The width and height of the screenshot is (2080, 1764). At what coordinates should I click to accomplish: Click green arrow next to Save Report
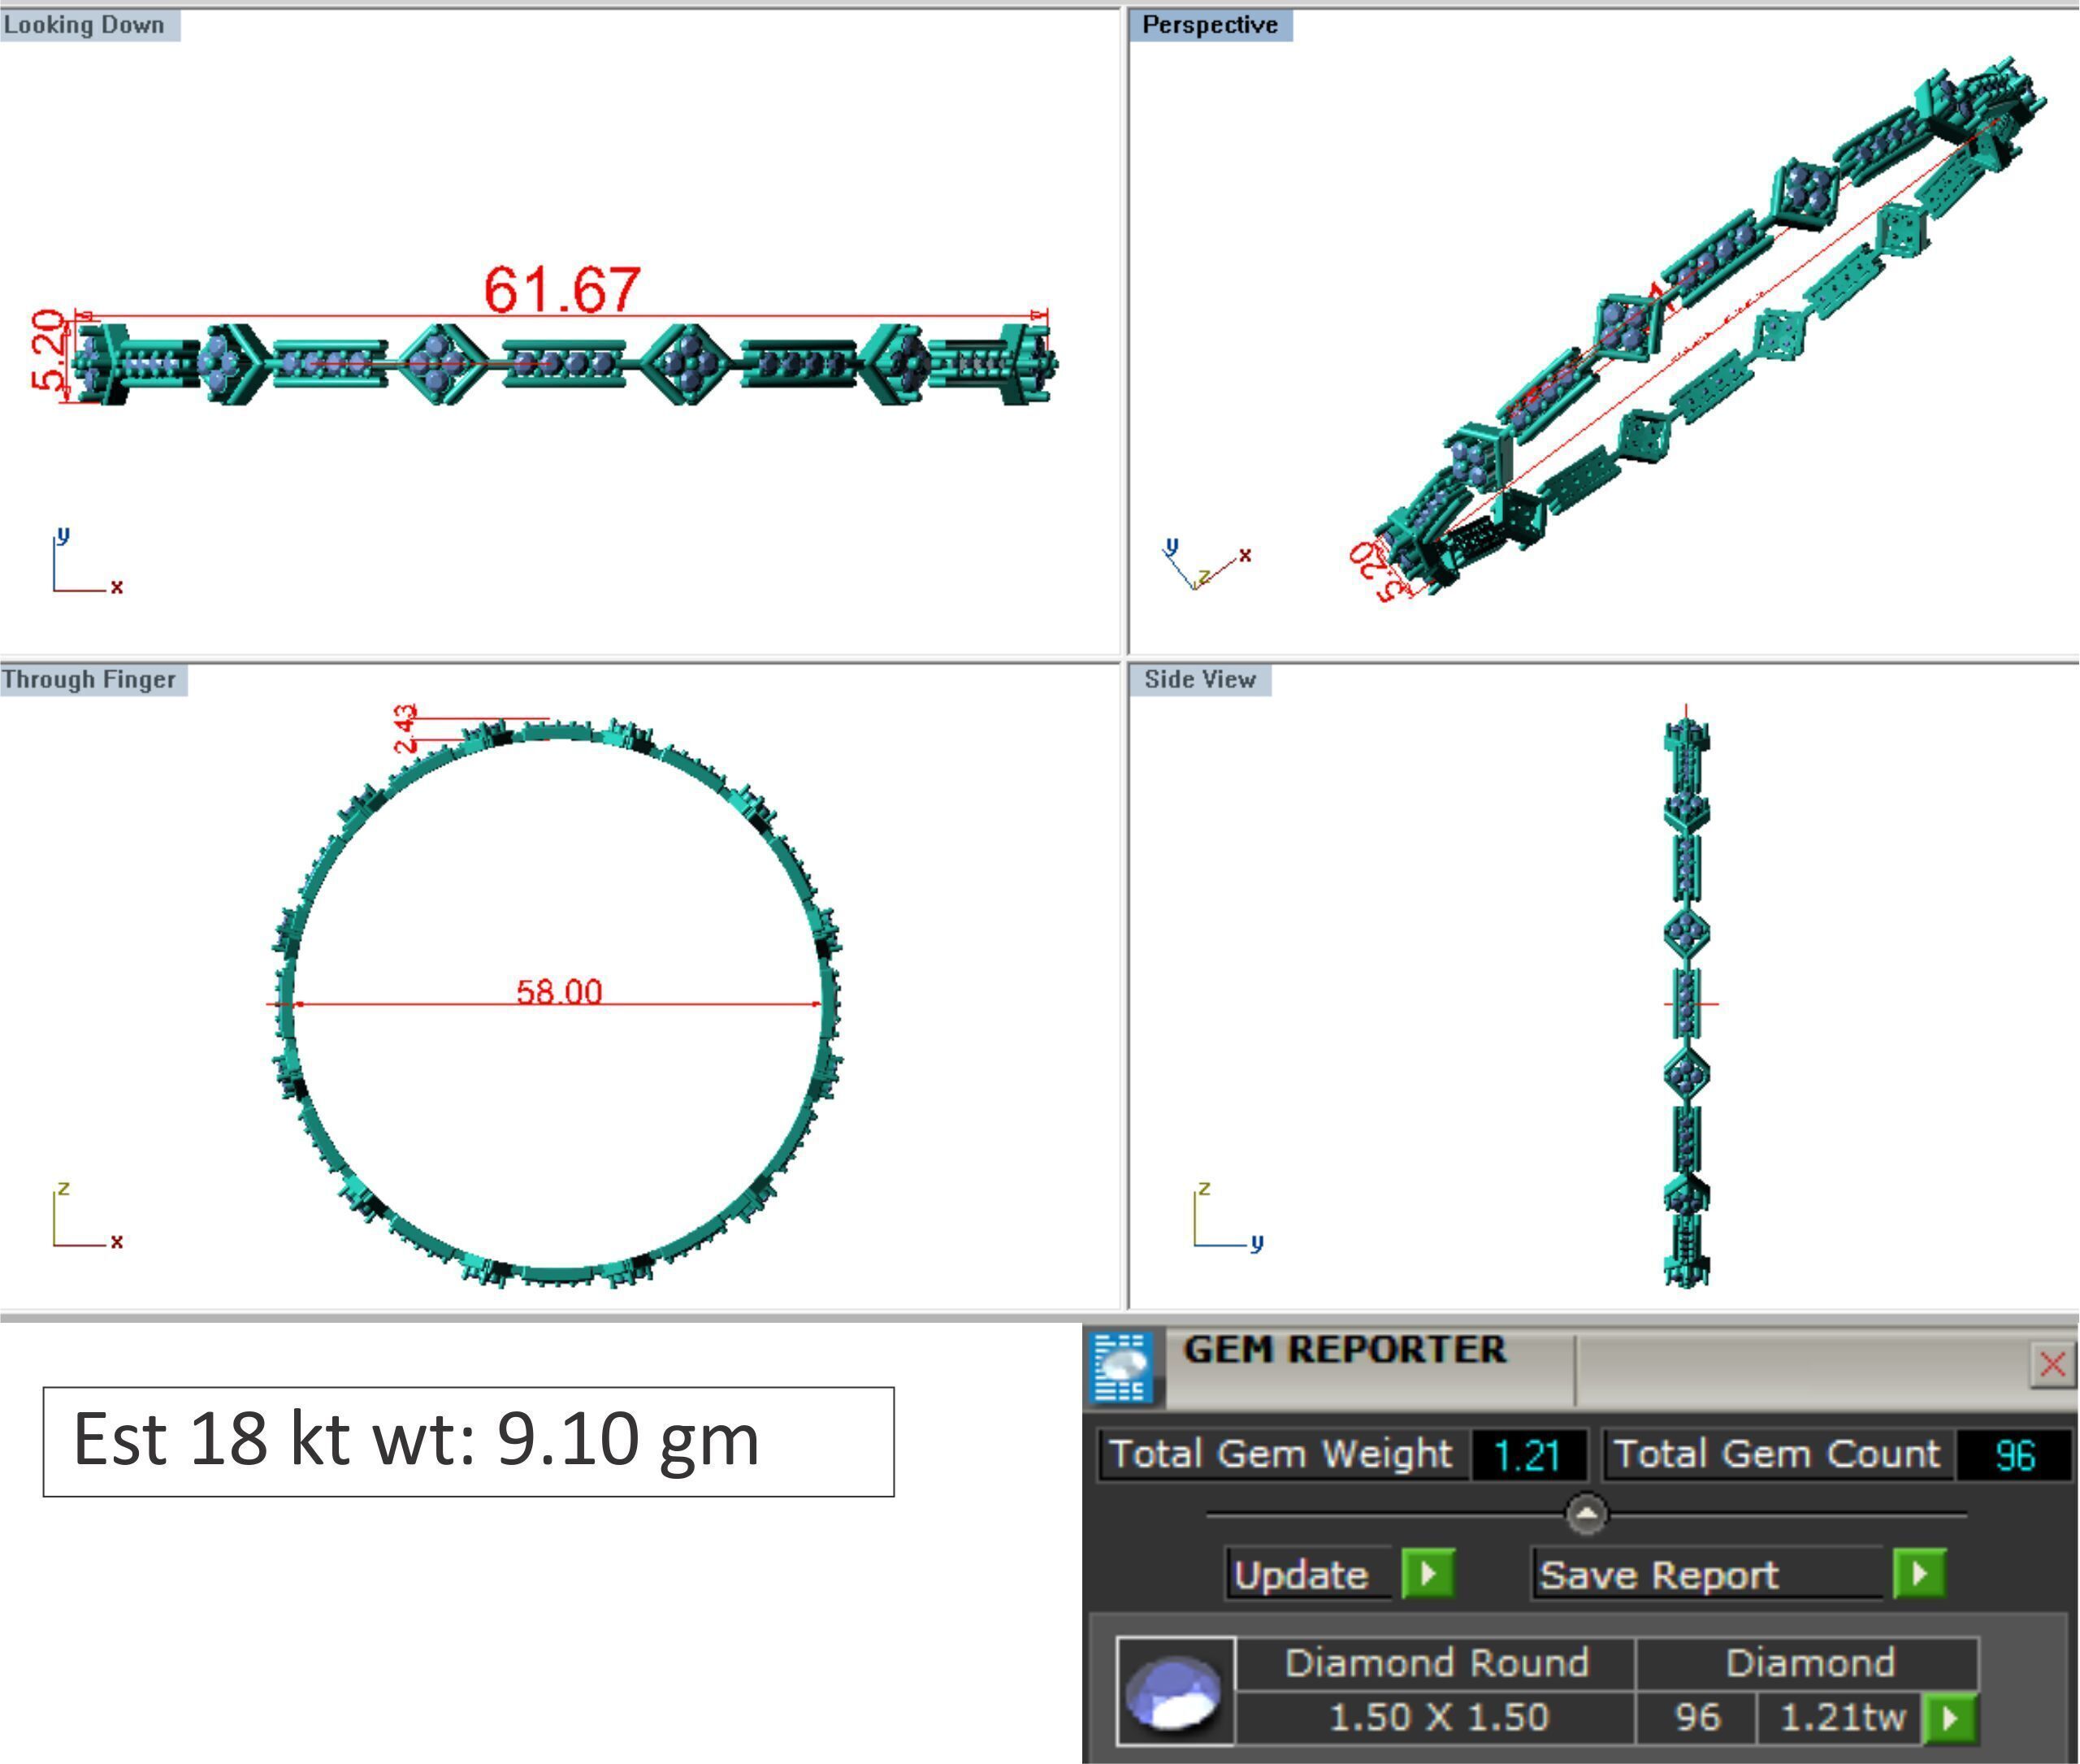point(1918,1574)
